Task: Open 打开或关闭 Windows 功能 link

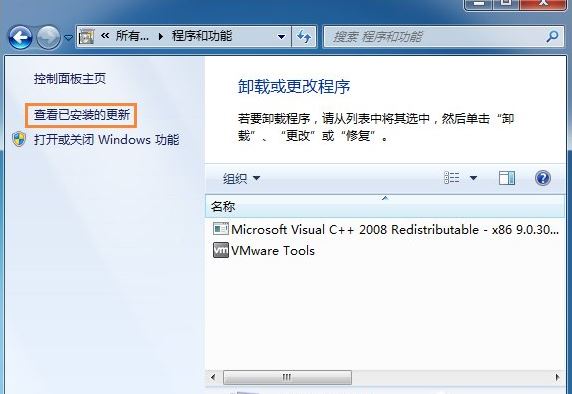Action: click(107, 140)
